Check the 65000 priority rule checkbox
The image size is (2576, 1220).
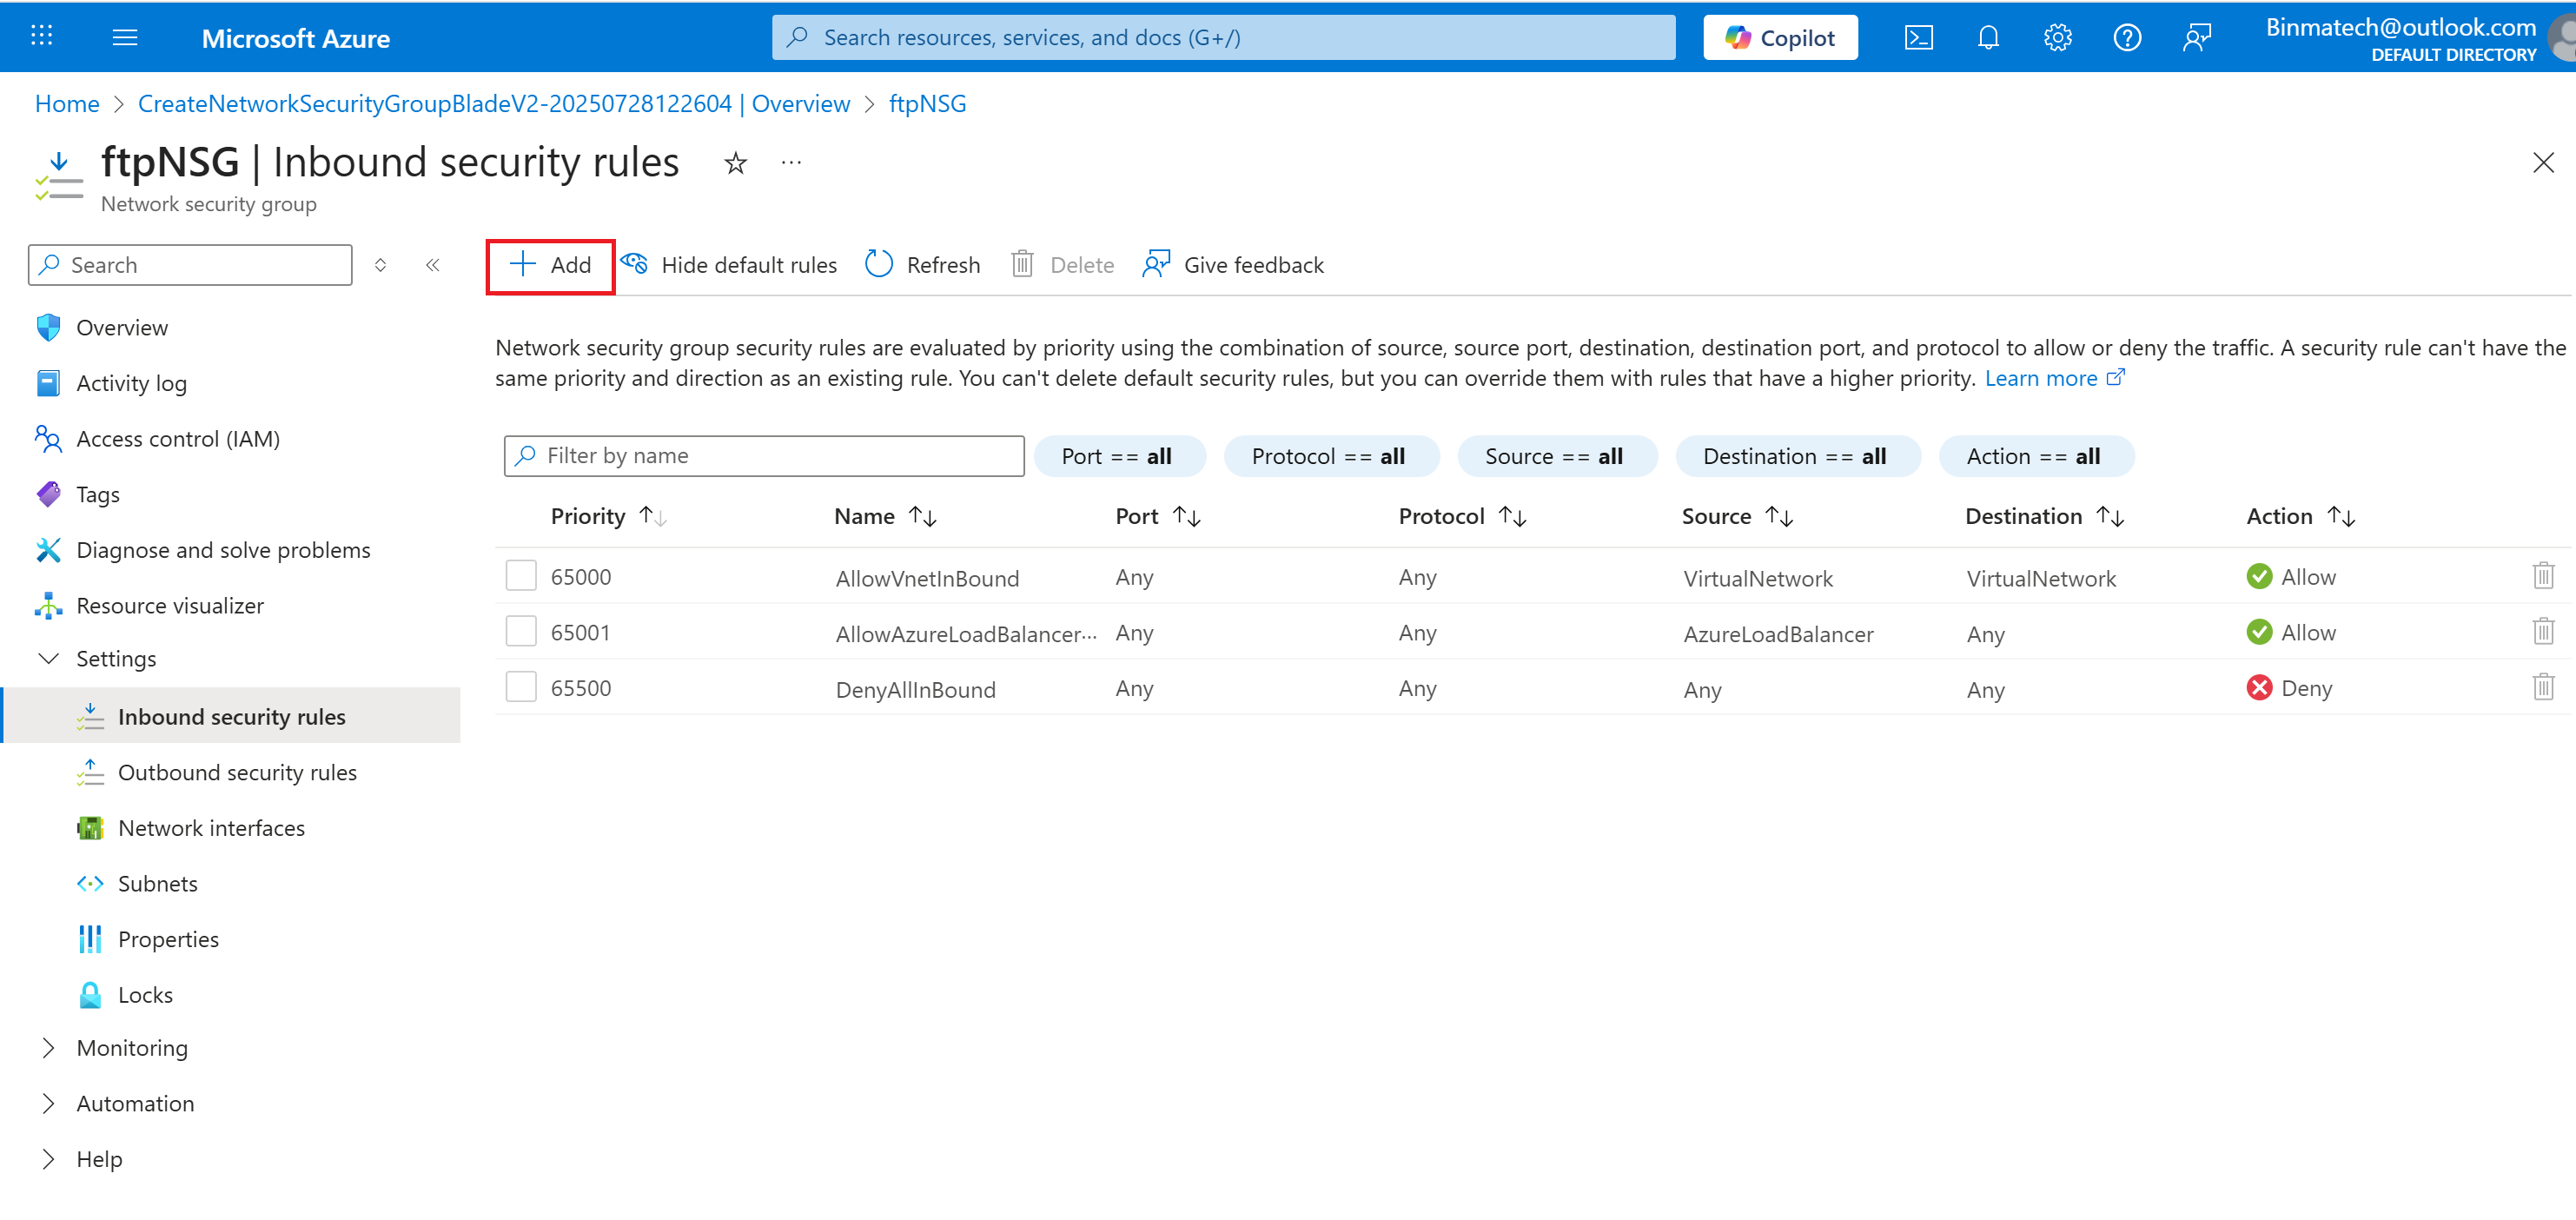(521, 576)
